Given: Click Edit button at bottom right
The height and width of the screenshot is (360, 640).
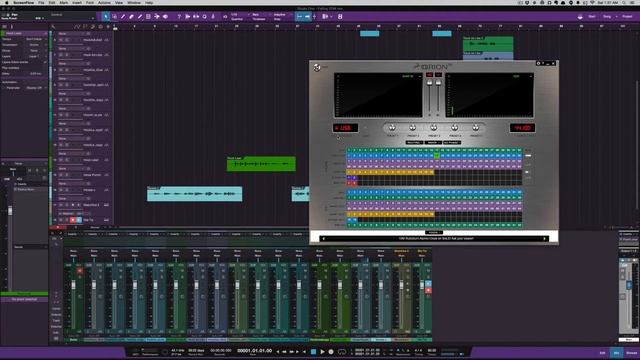Looking at the screenshot, I should pyautogui.click(x=602, y=353).
